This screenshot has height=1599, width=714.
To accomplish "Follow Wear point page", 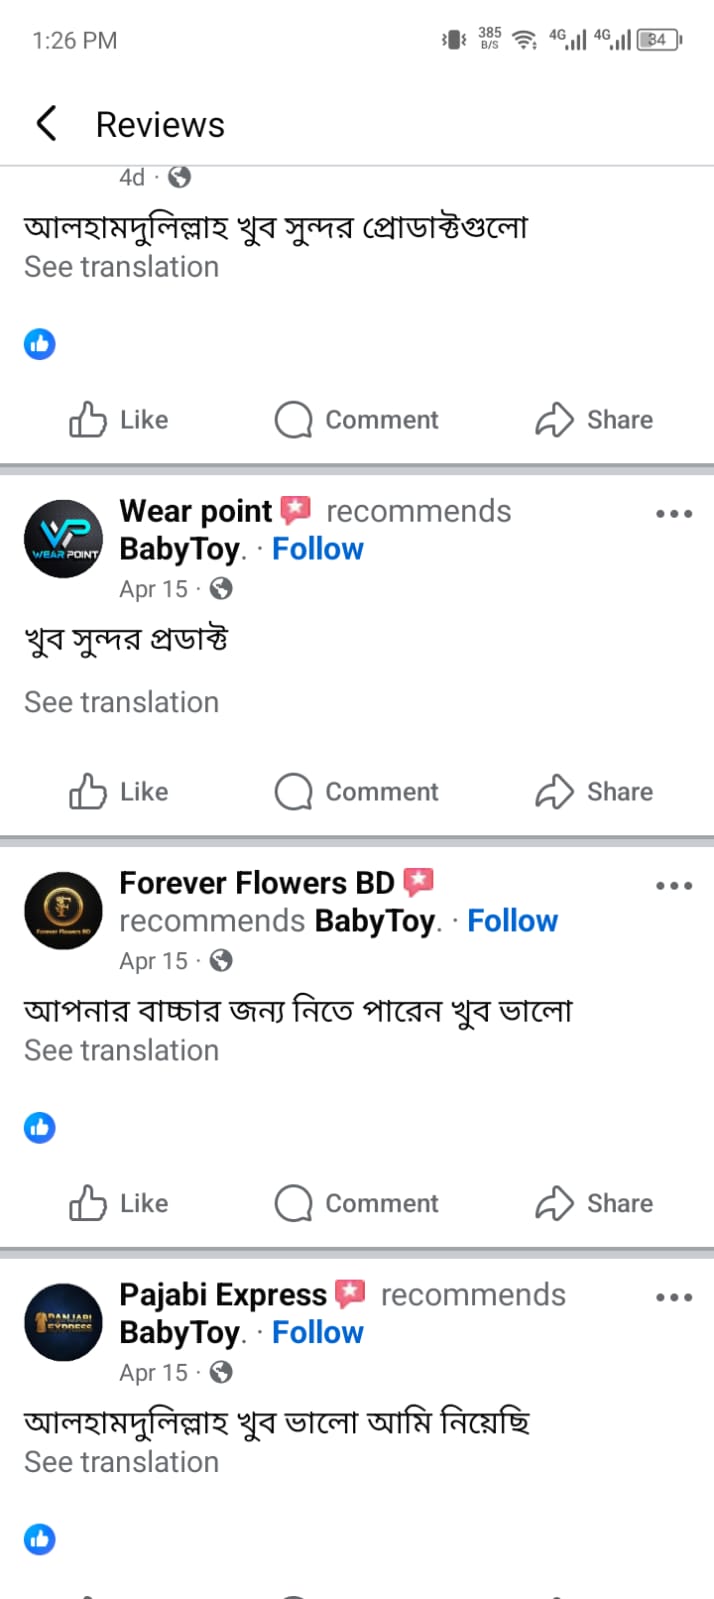I will tap(318, 549).
